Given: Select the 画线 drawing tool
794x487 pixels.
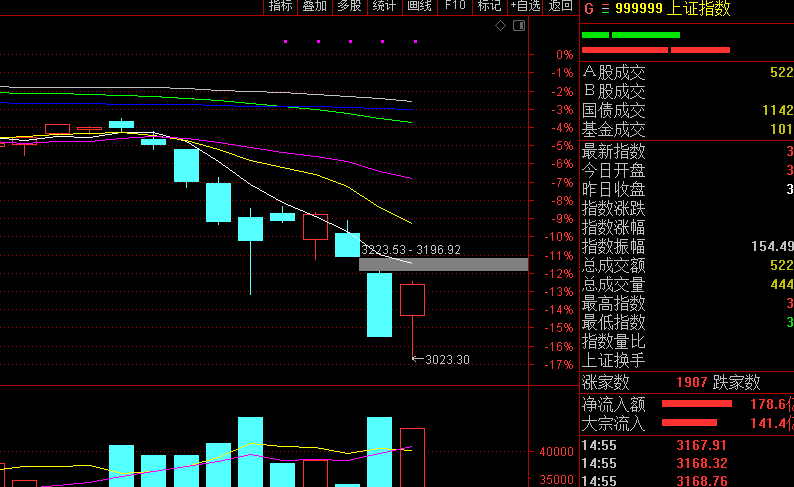Looking at the screenshot, I should [419, 6].
